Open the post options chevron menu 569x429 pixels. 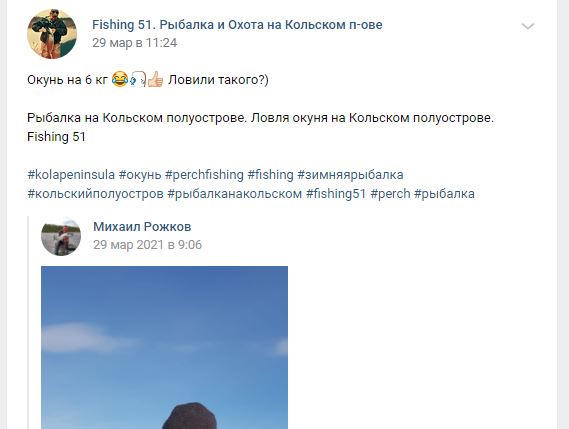tap(528, 26)
